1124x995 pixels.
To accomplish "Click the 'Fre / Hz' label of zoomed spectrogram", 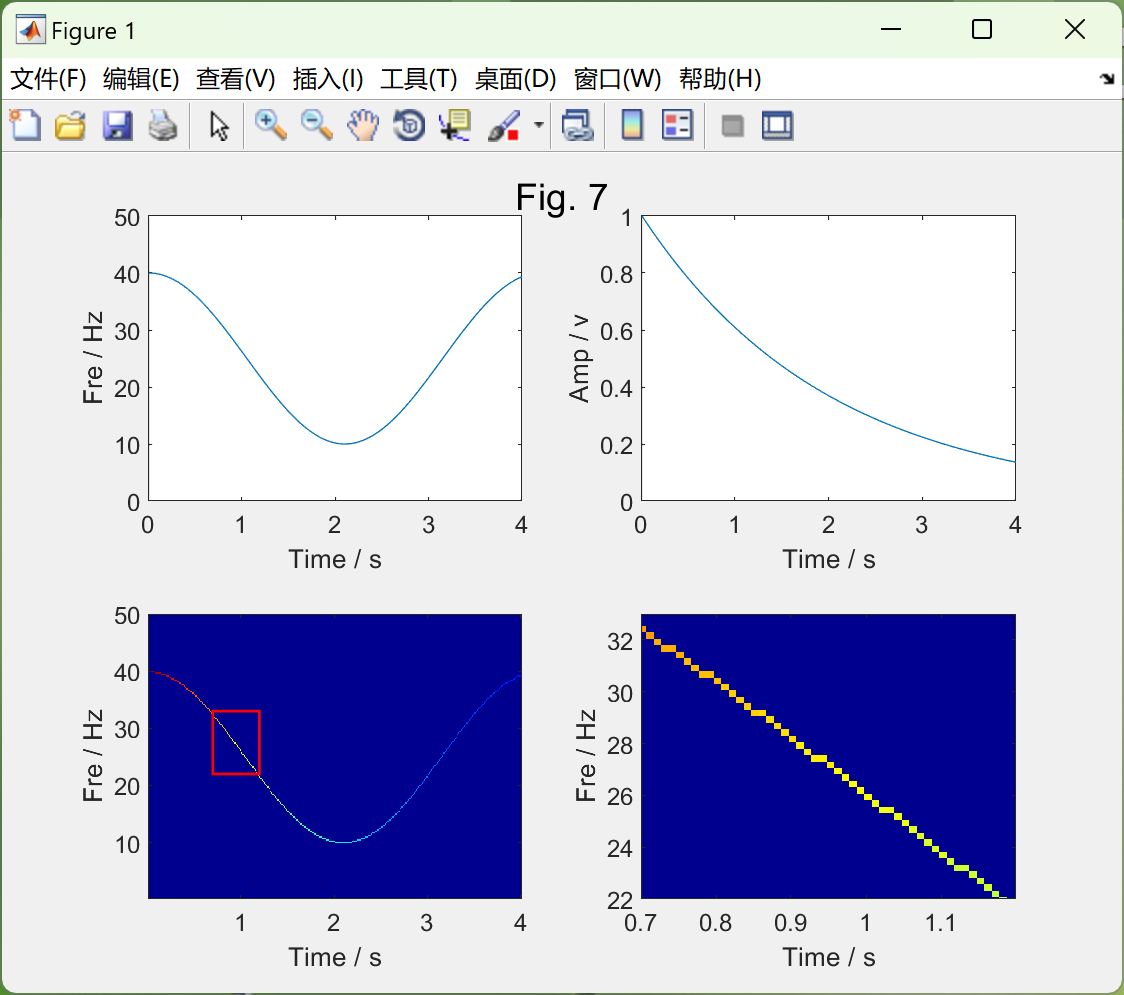I will (586, 756).
